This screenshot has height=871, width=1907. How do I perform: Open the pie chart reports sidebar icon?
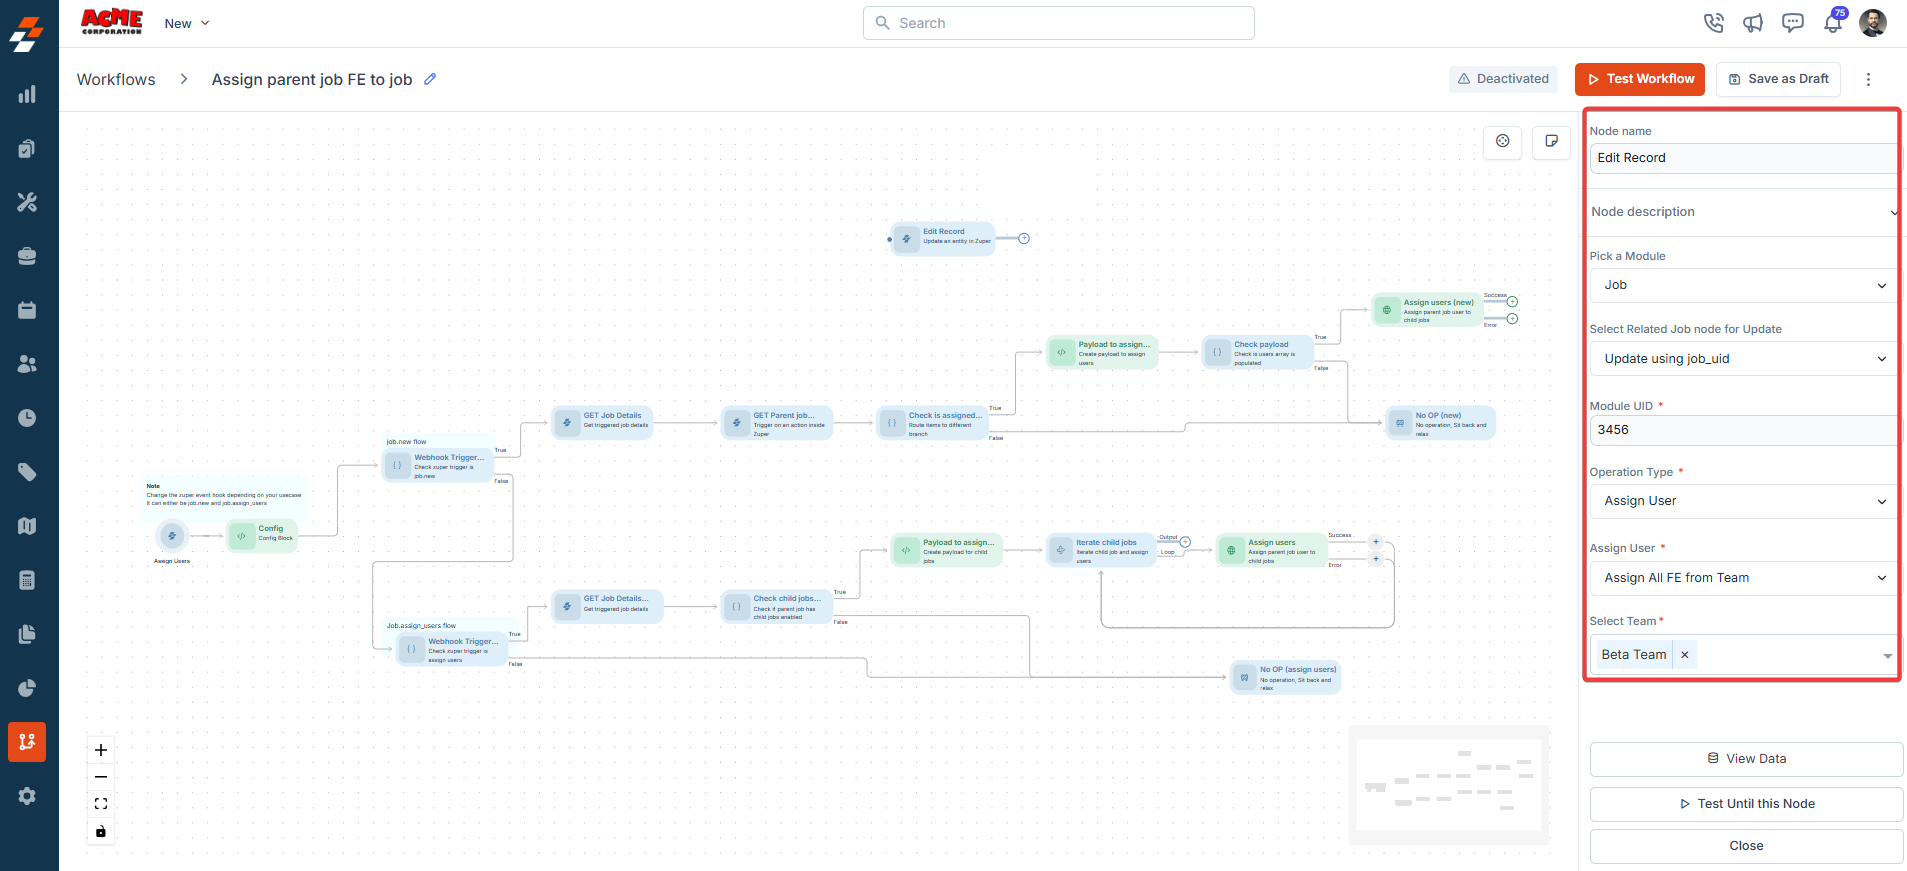(27, 688)
